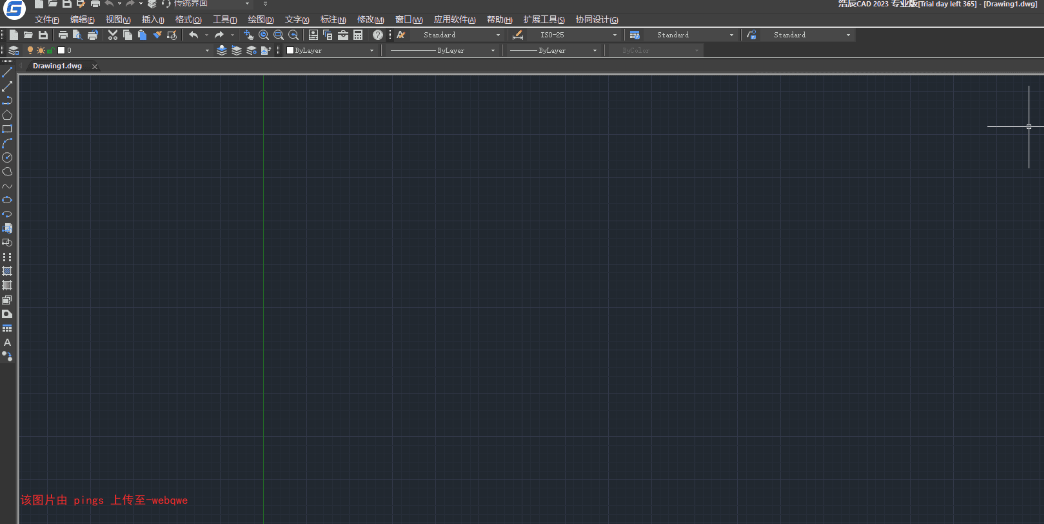Select the Hatch tool

7,272
